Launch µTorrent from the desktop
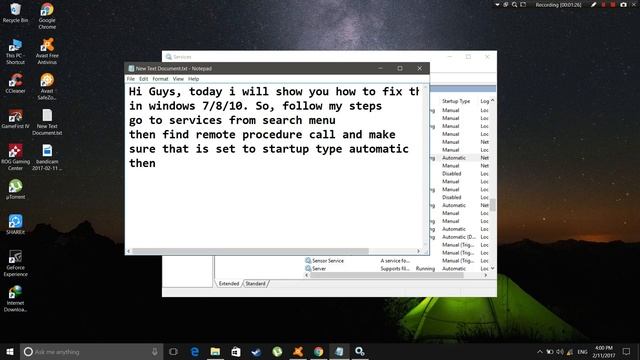Viewport: 640px width, 360px height. [x=15, y=189]
